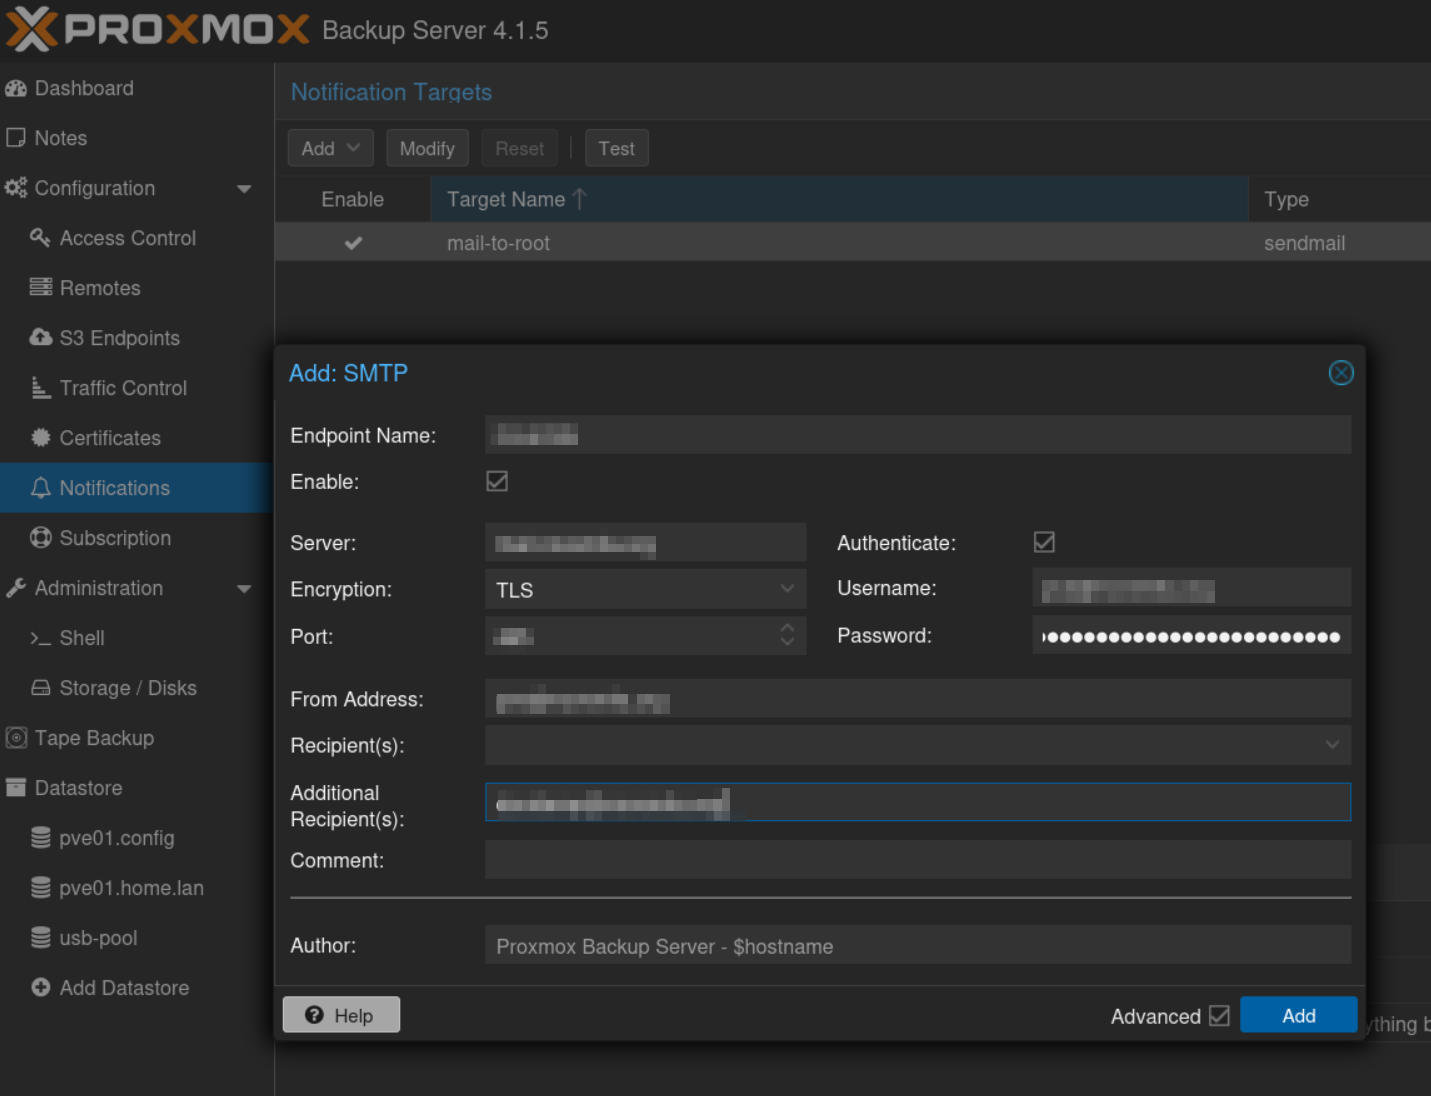Go to the Dashboard
1431x1096 pixels.
(83, 88)
